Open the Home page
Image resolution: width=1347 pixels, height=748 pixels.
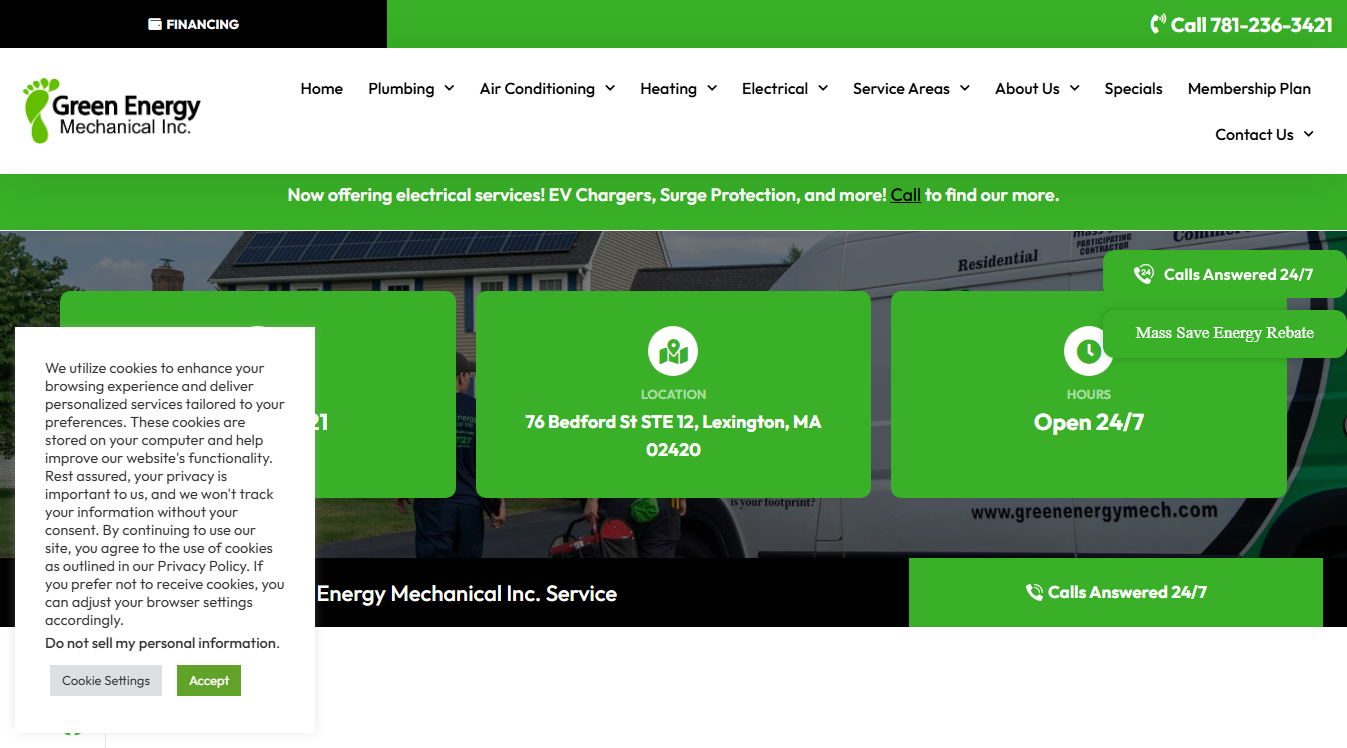[322, 88]
